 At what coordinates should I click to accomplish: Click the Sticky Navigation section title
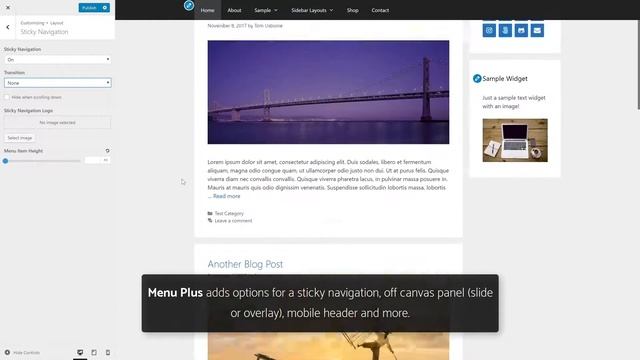click(44, 32)
